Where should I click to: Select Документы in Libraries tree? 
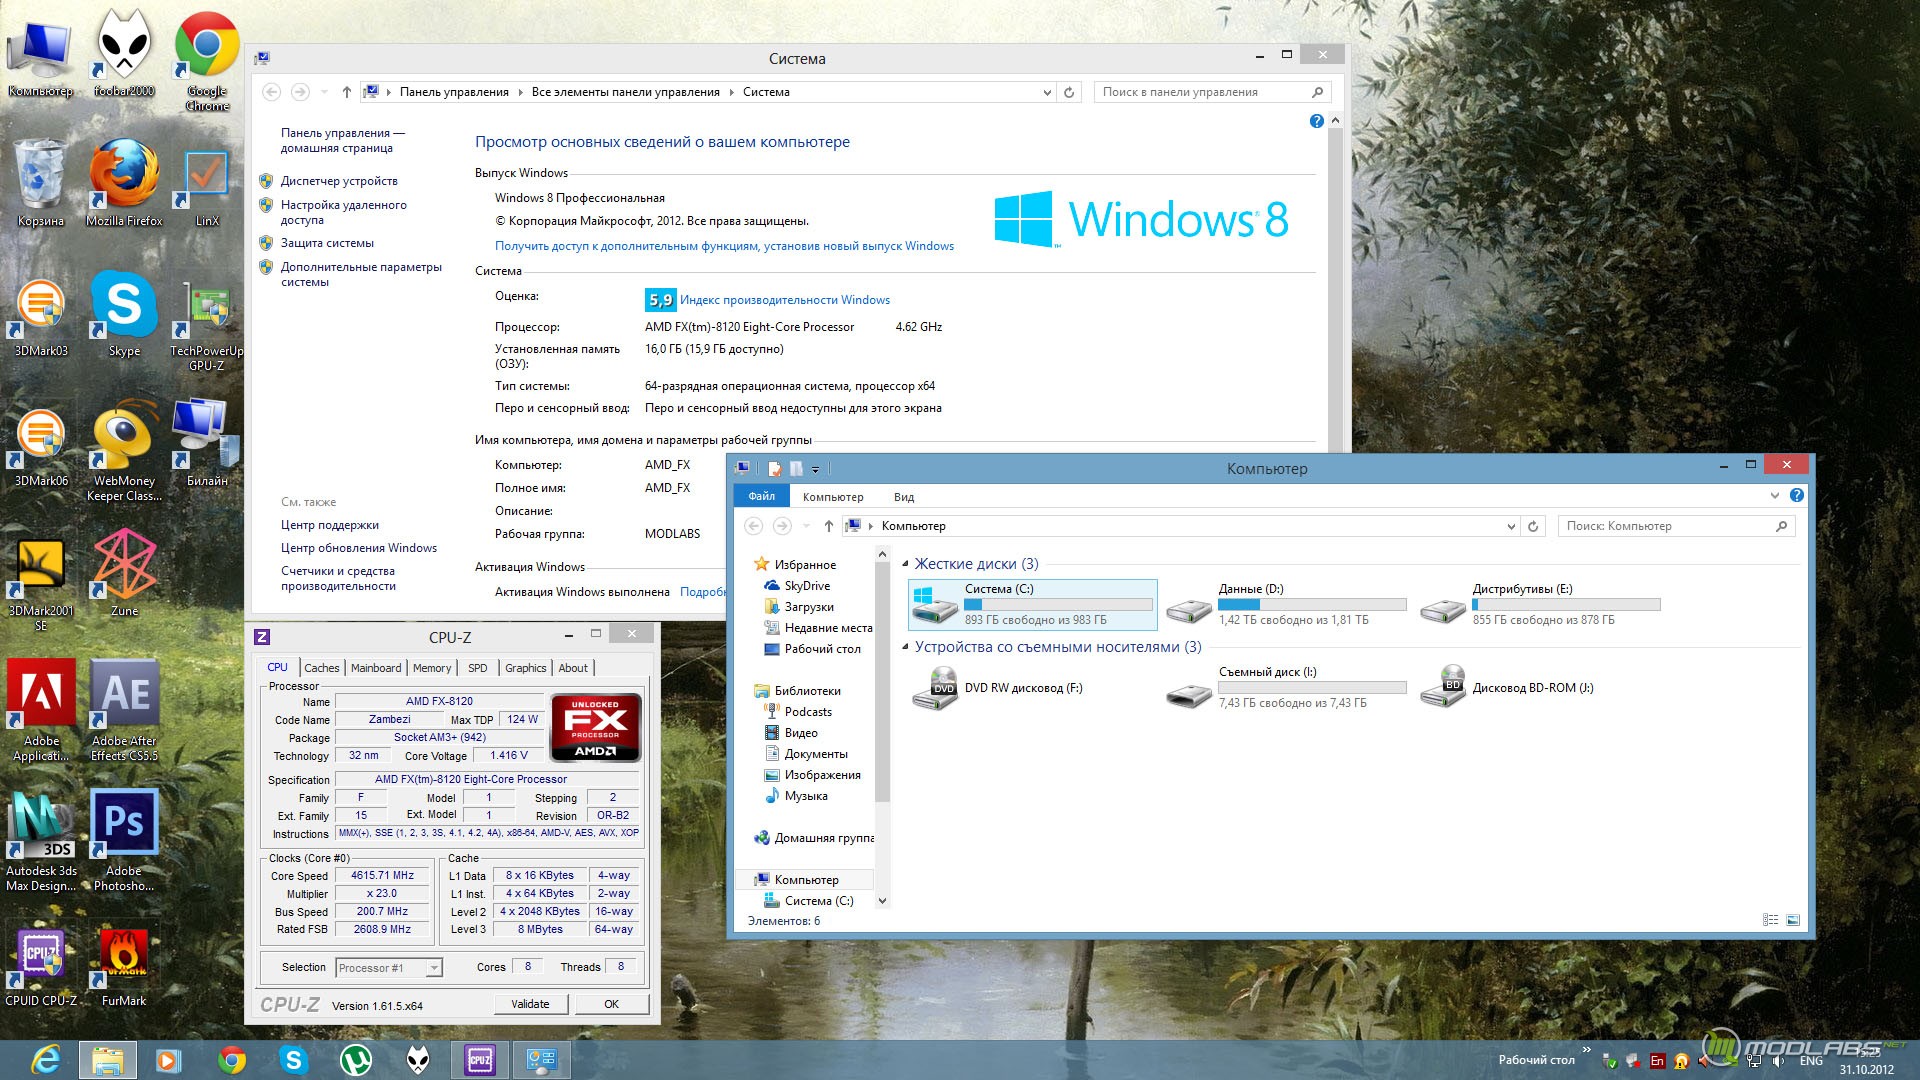point(815,754)
